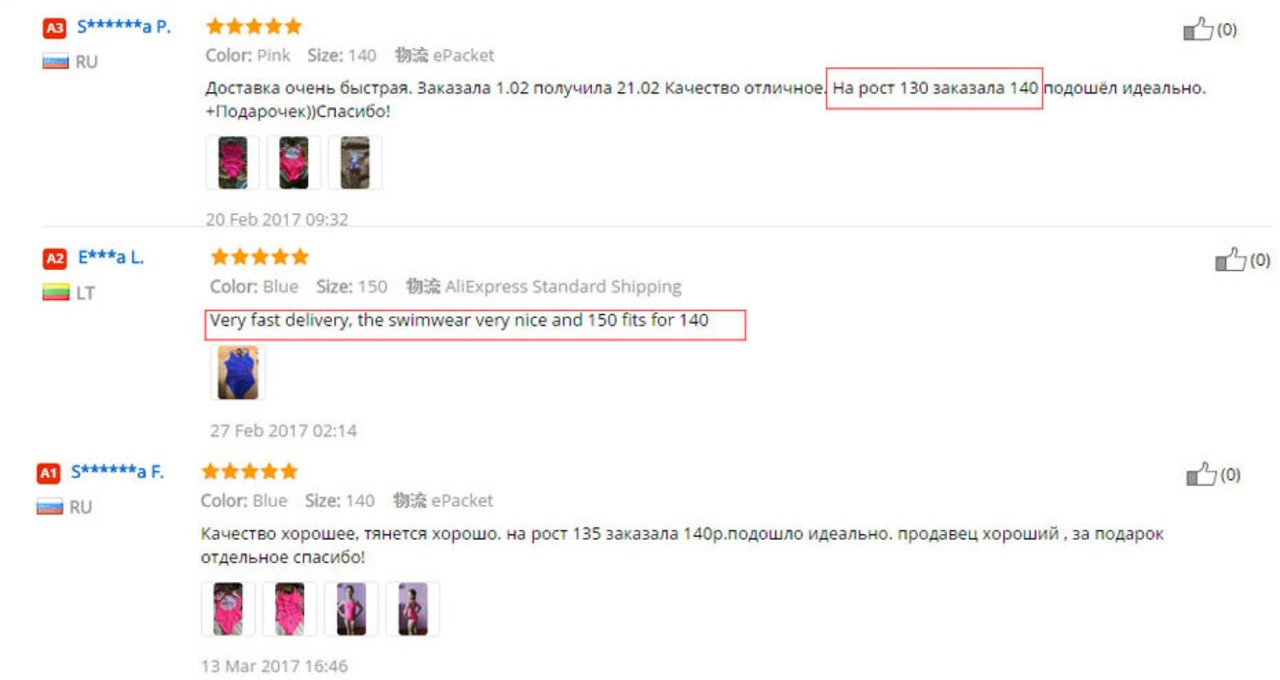The image size is (1280, 680).
Task: Open third photo in S******a F. review
Action: (x=351, y=609)
